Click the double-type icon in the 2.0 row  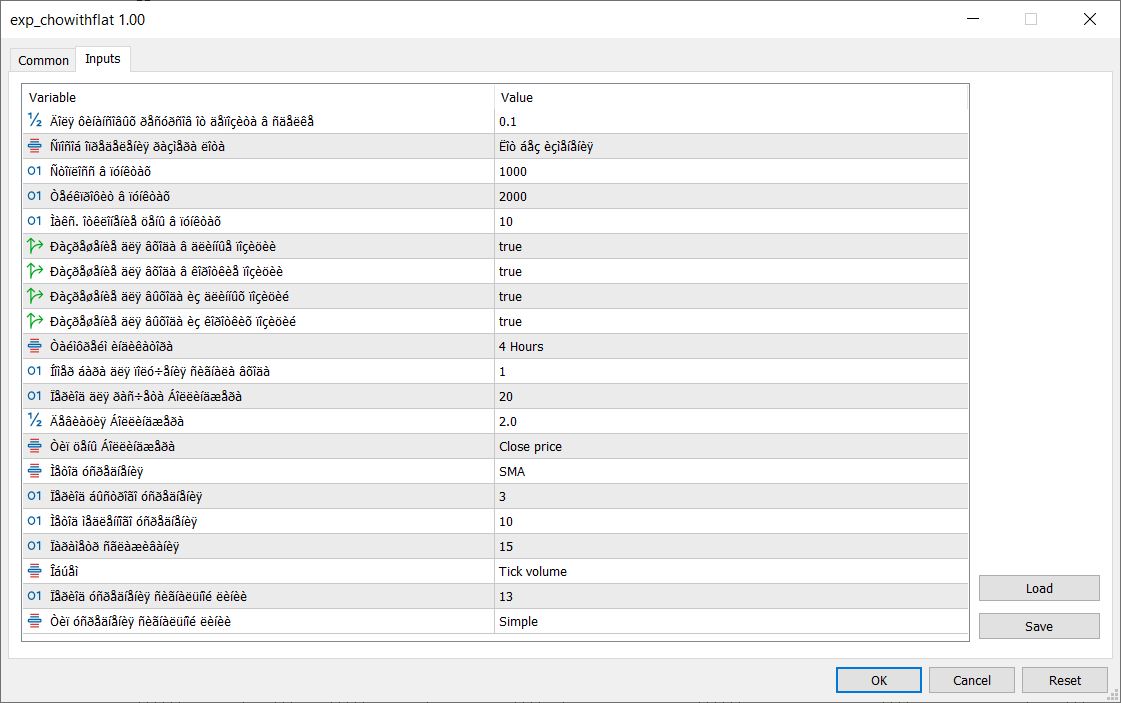tap(35, 421)
